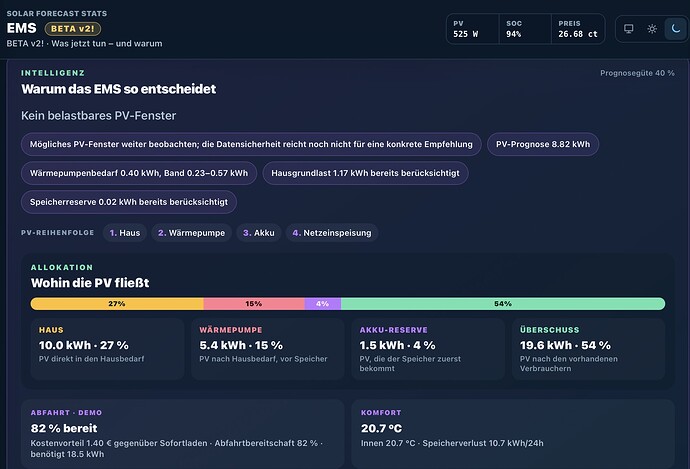
Task: Click the EMS title
Action: point(22,28)
